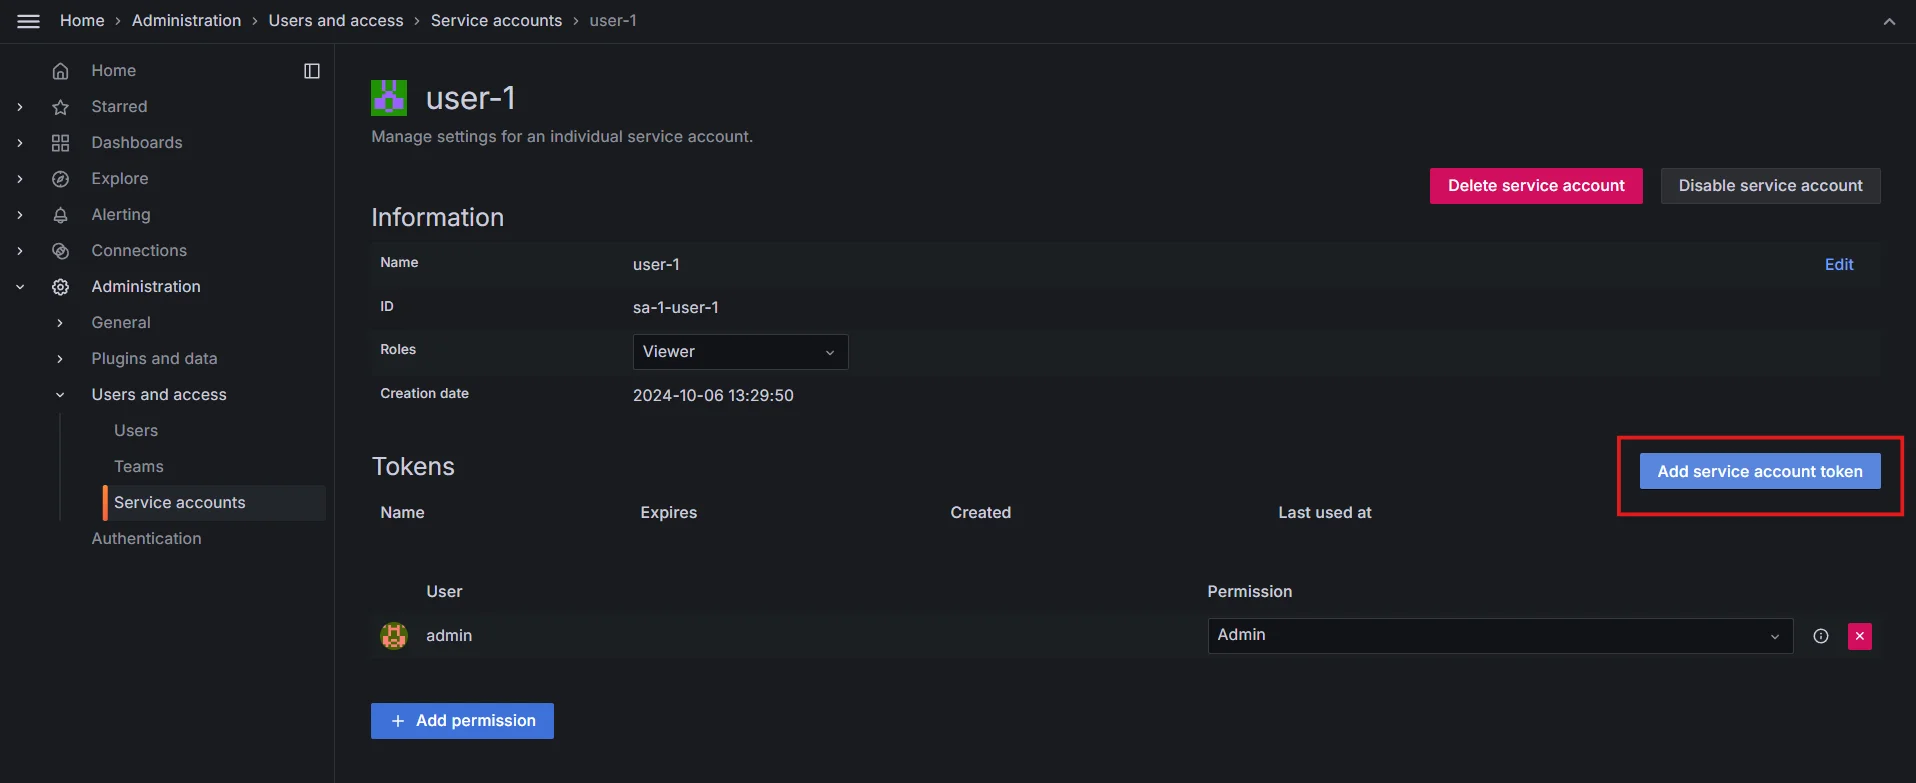Click the Starred star icon

click(x=61, y=107)
